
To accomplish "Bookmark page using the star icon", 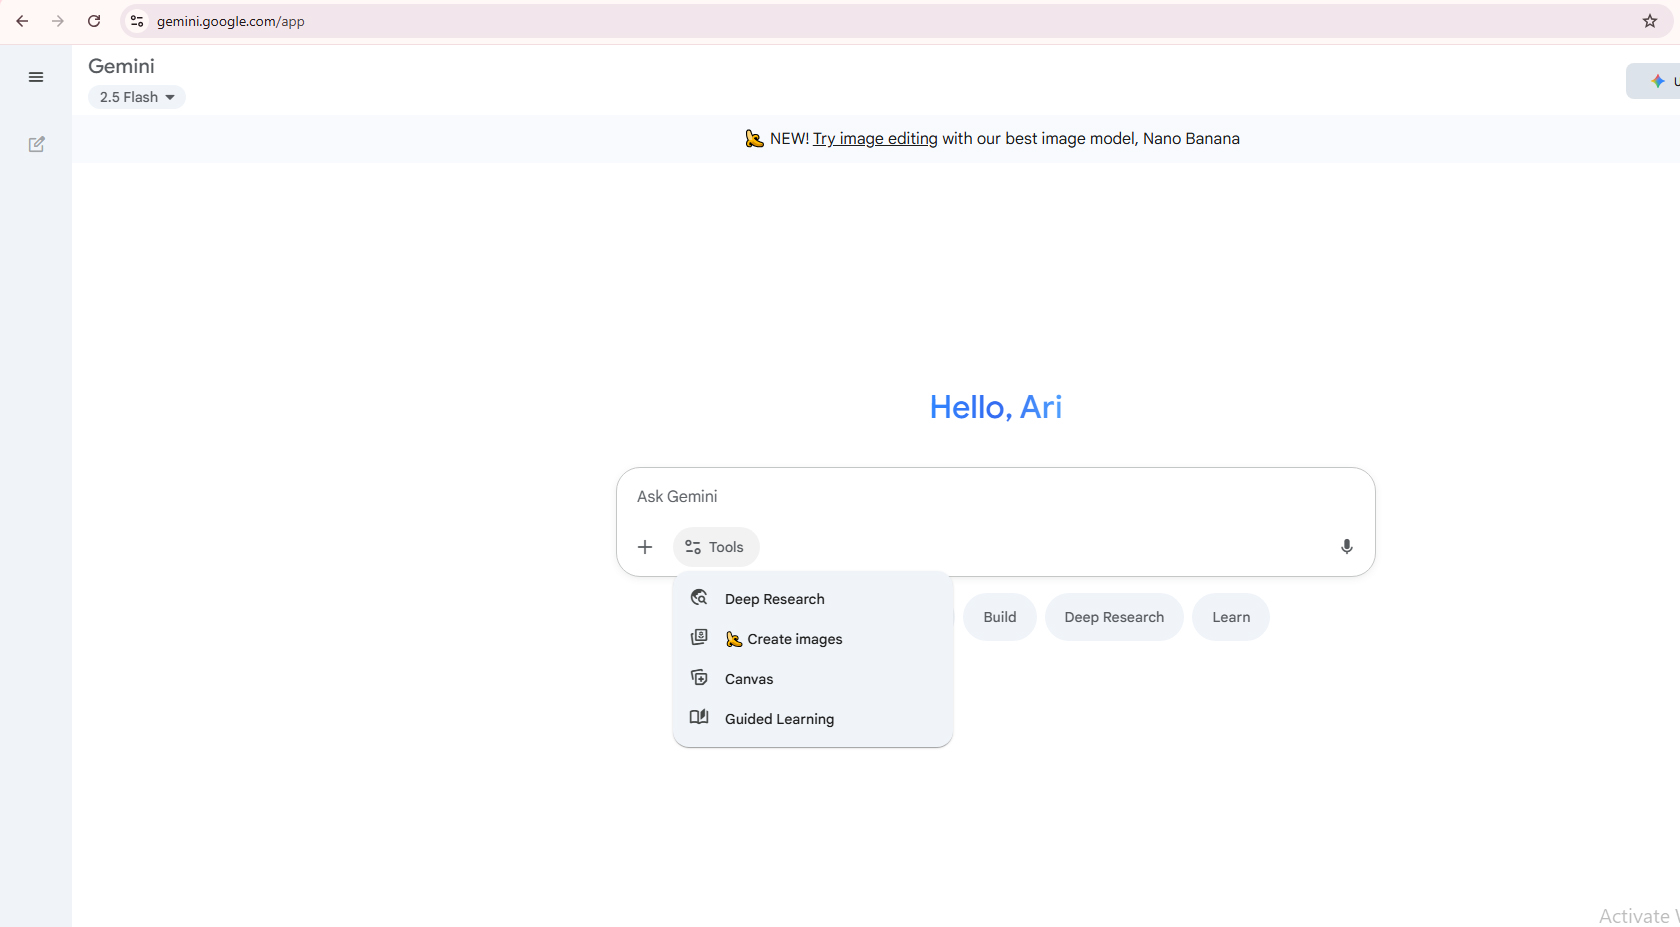I will coord(1649,21).
